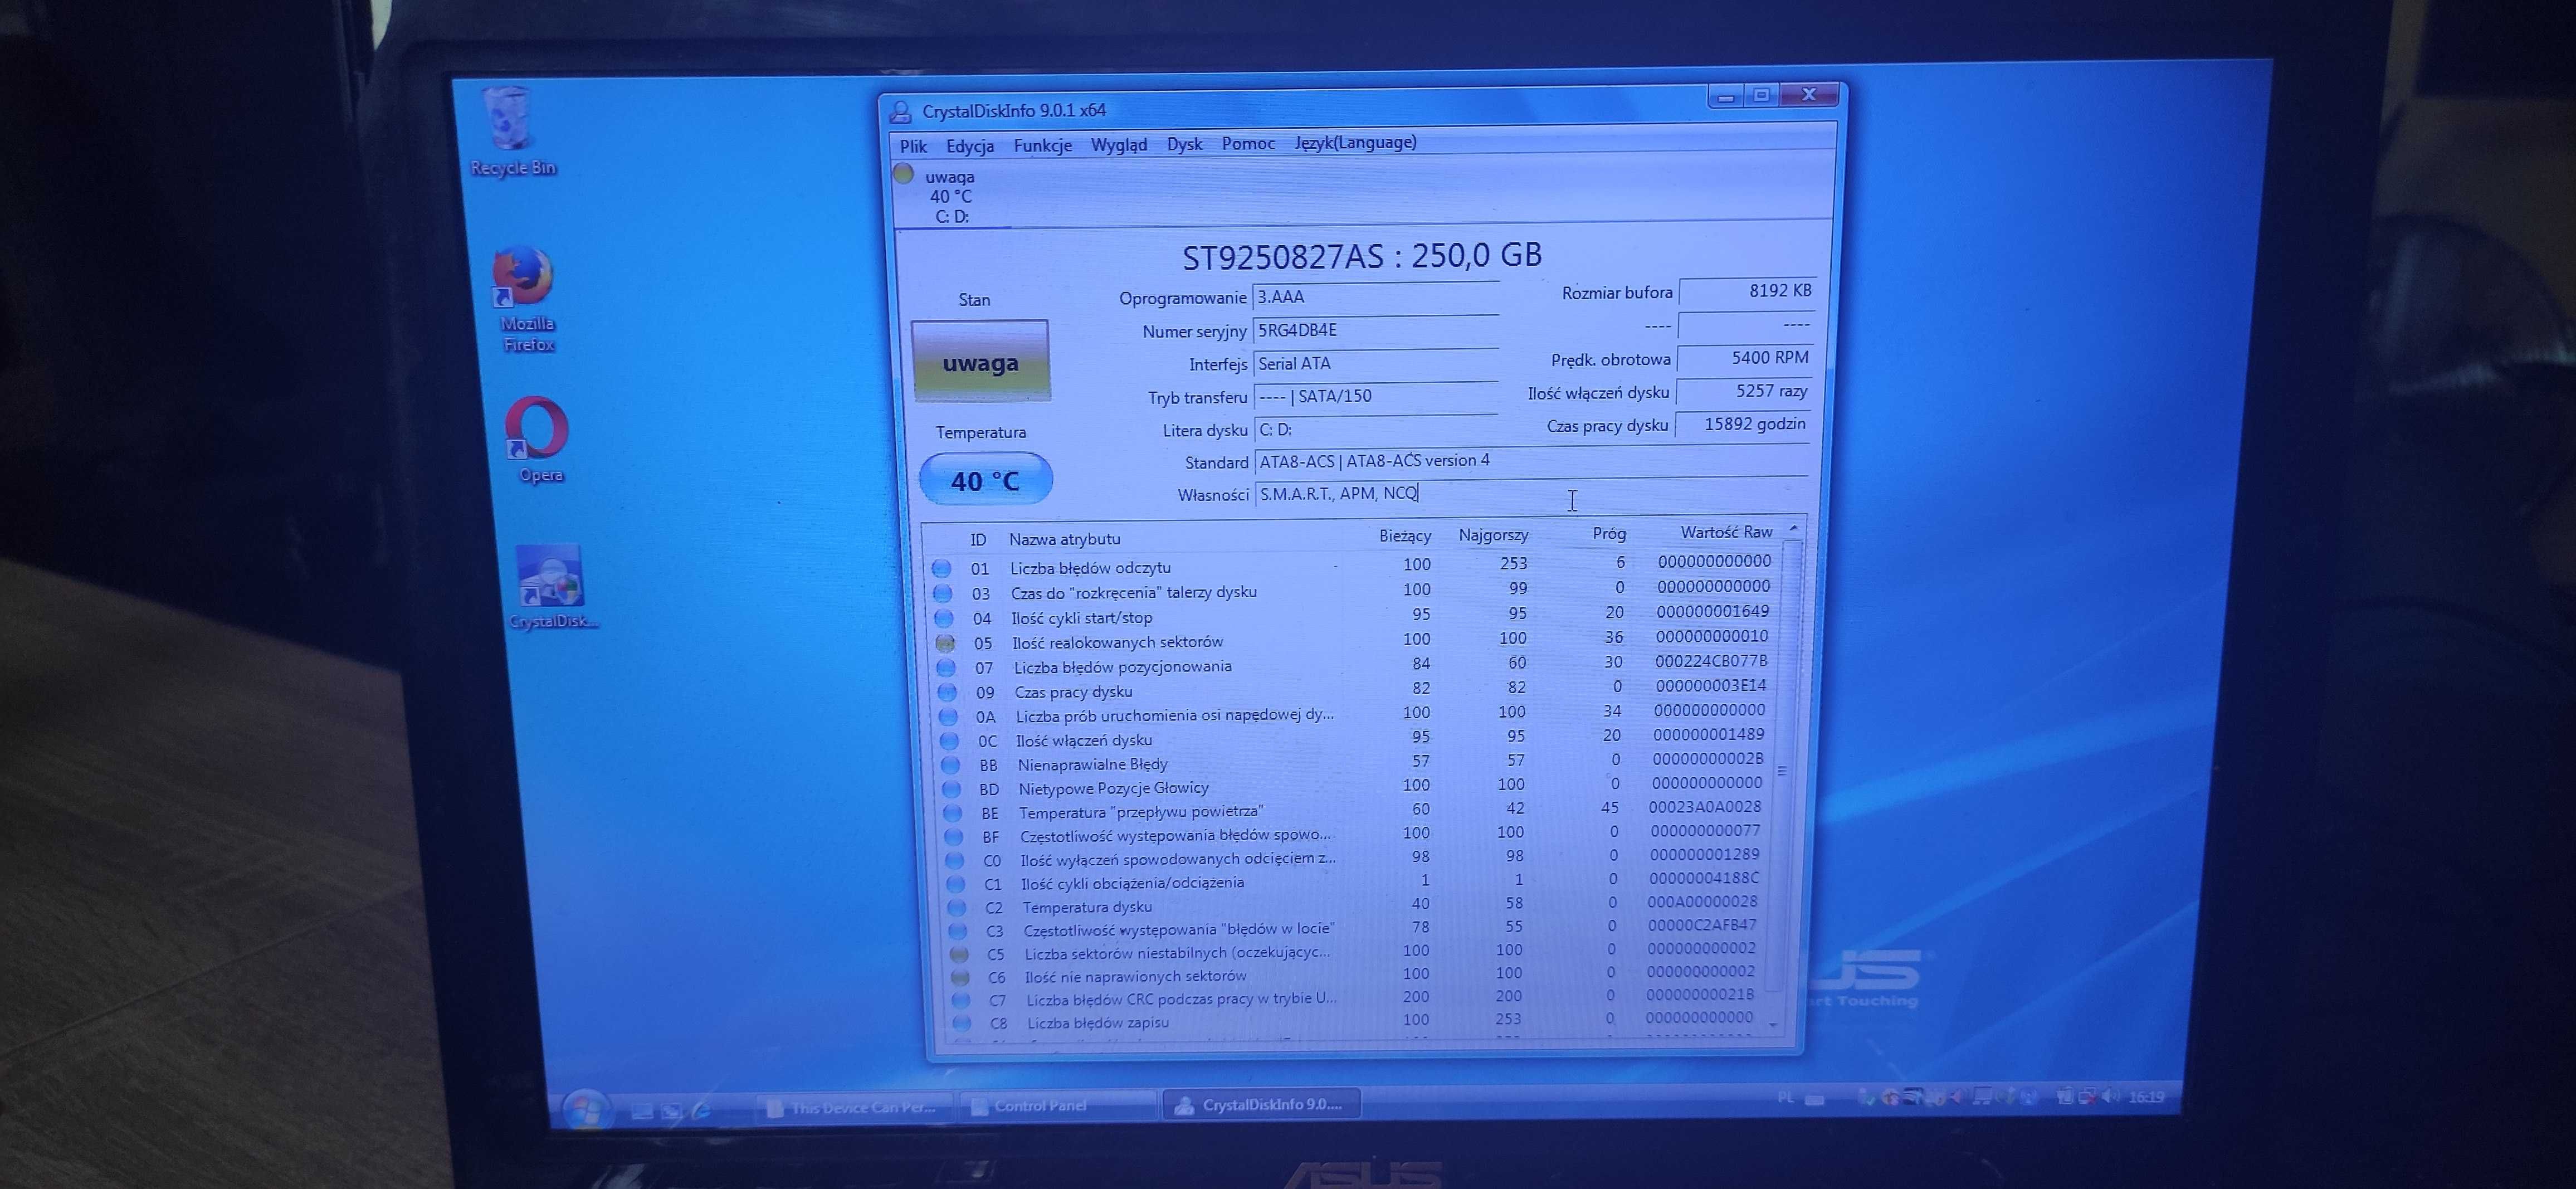Select row 0C Ilość włączeń dysku

(1354, 738)
